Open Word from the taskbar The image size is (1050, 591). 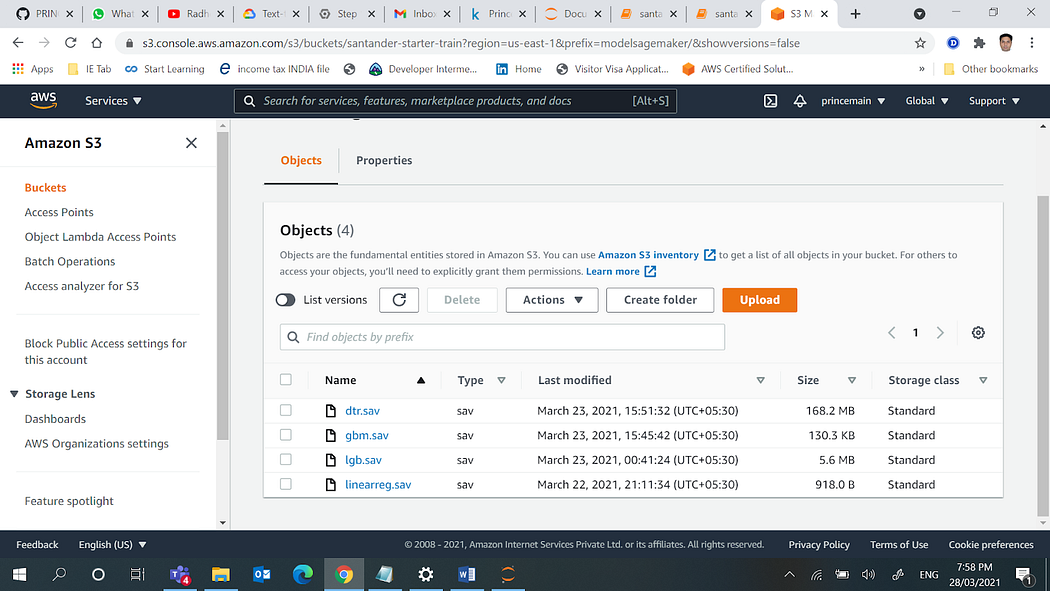467,574
